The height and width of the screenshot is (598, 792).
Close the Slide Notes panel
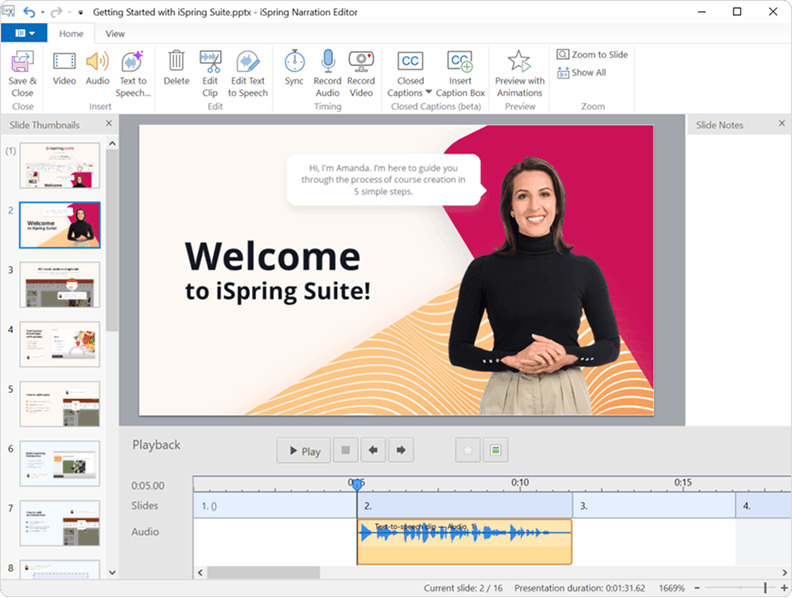[x=781, y=123]
